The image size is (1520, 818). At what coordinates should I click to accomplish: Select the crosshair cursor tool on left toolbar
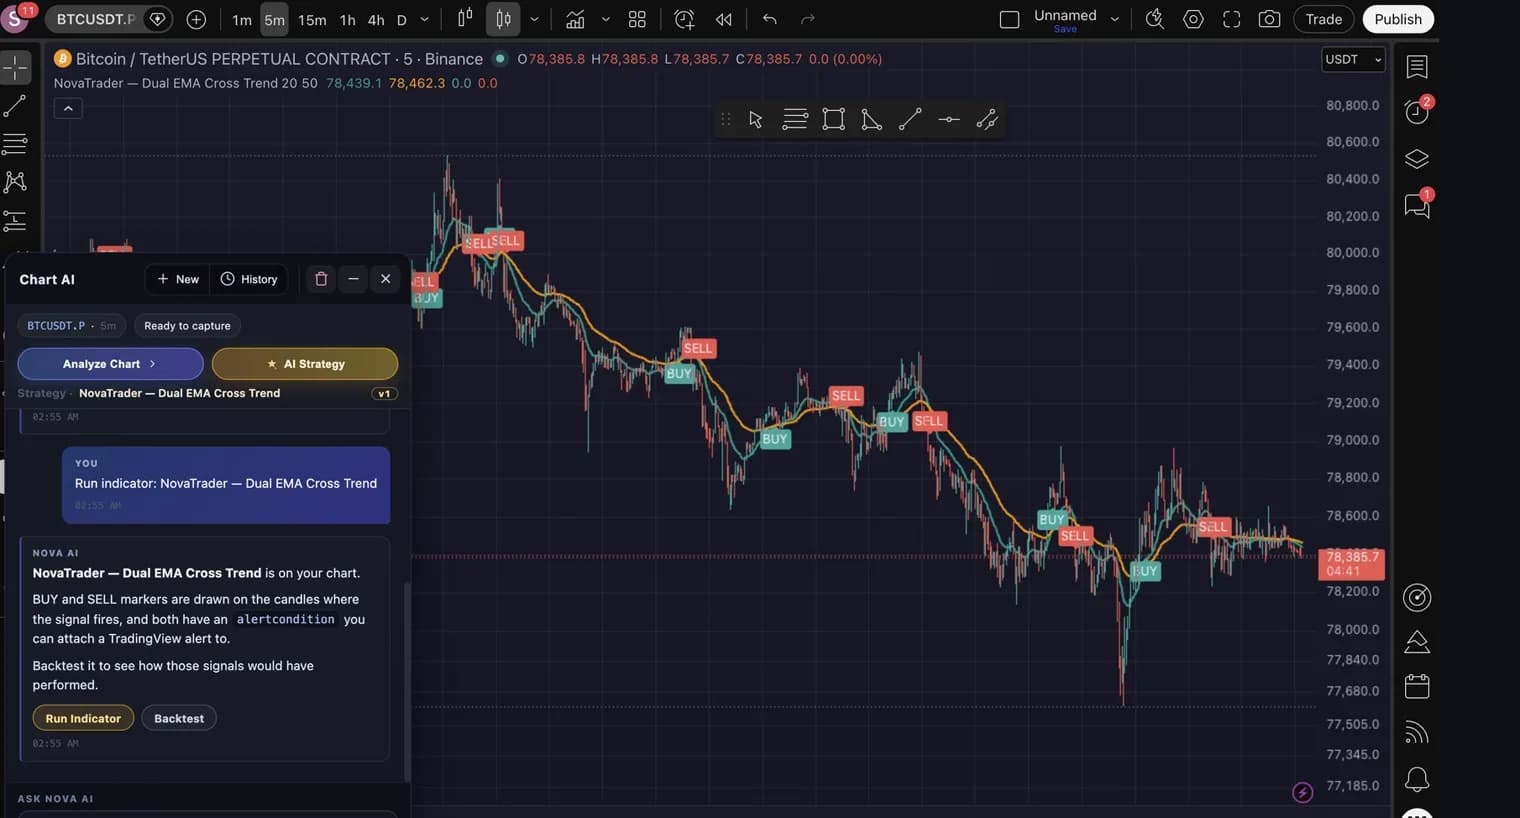click(x=15, y=68)
